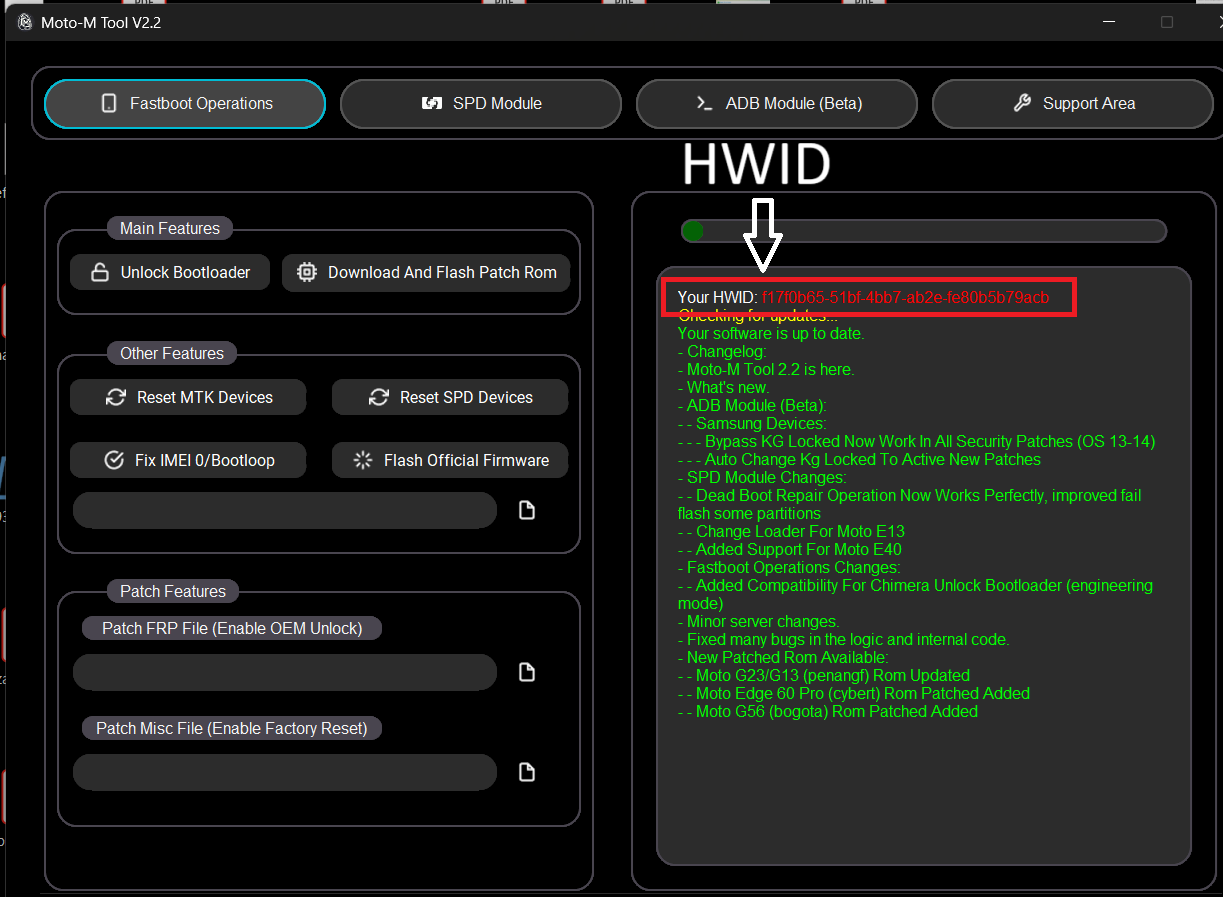Click Fix IMEI 0/Bootloop button

click(x=188, y=460)
